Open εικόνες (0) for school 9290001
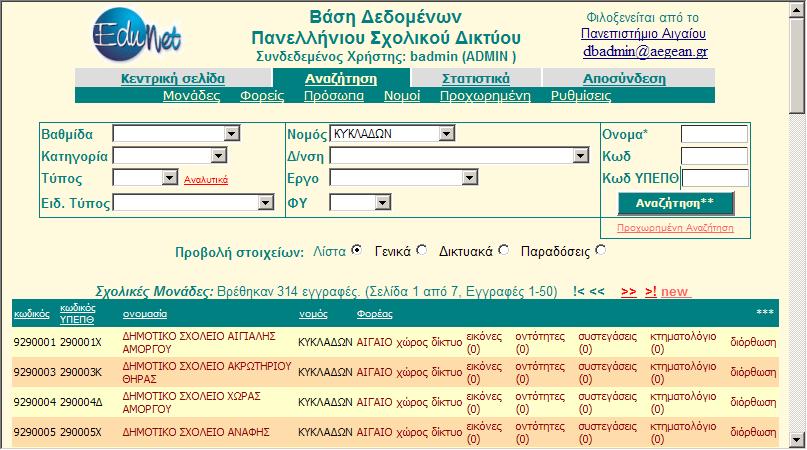Viewport: 807px width, 450px height. (484, 342)
